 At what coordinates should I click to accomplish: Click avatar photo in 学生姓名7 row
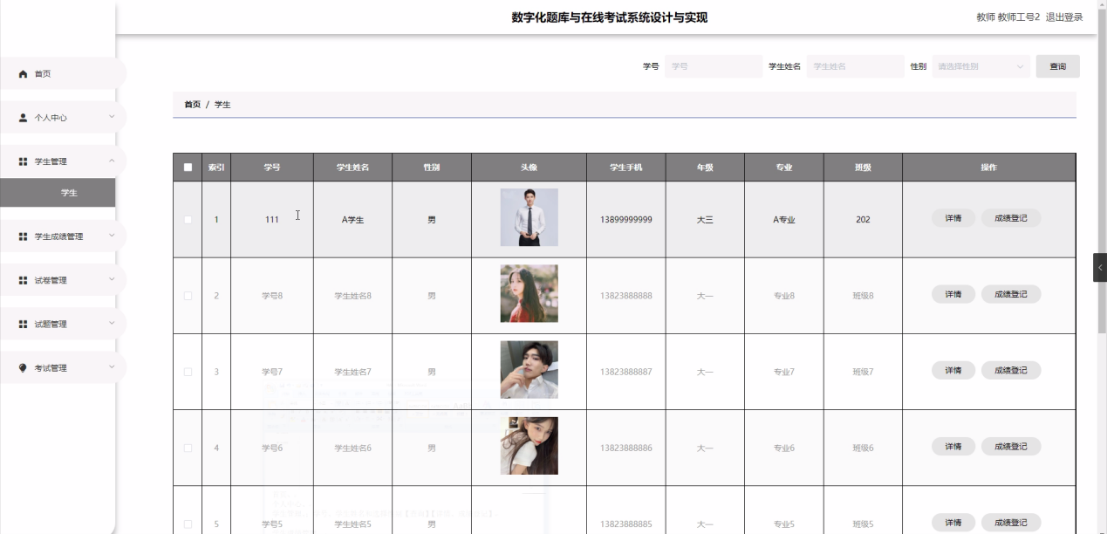click(x=529, y=370)
